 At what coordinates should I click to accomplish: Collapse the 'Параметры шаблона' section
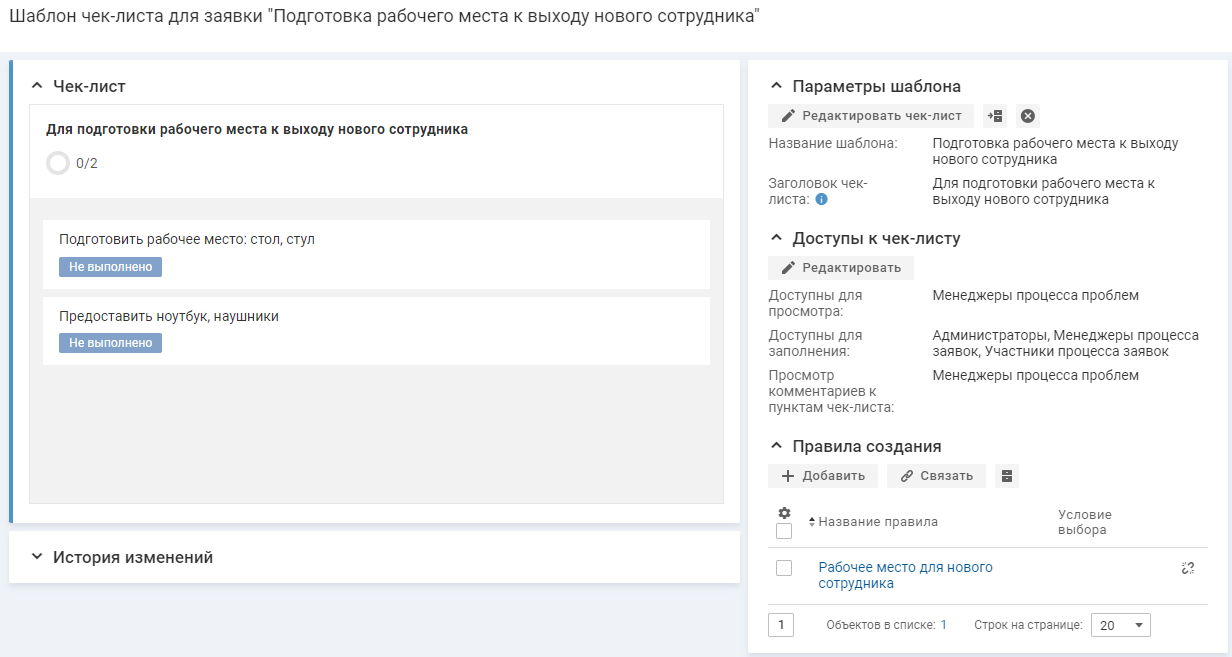pos(777,86)
